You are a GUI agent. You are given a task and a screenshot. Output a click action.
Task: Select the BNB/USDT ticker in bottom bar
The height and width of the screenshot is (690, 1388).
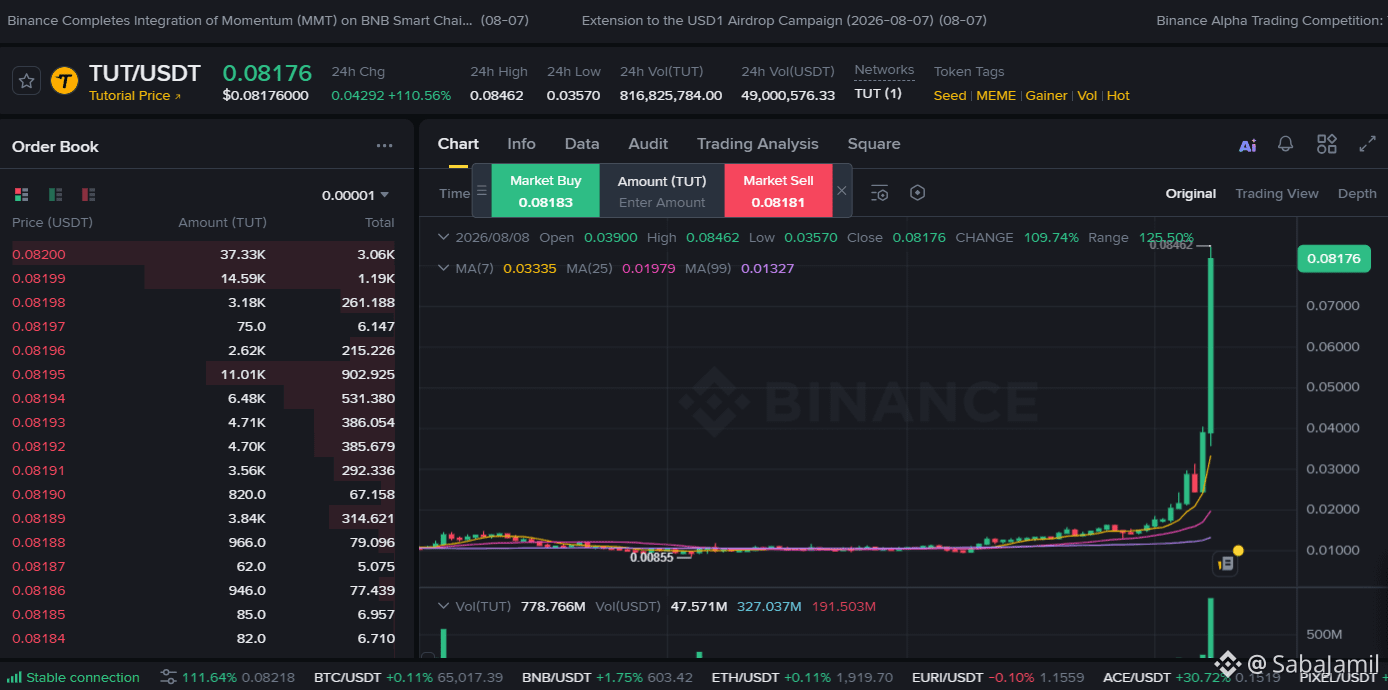point(607,678)
